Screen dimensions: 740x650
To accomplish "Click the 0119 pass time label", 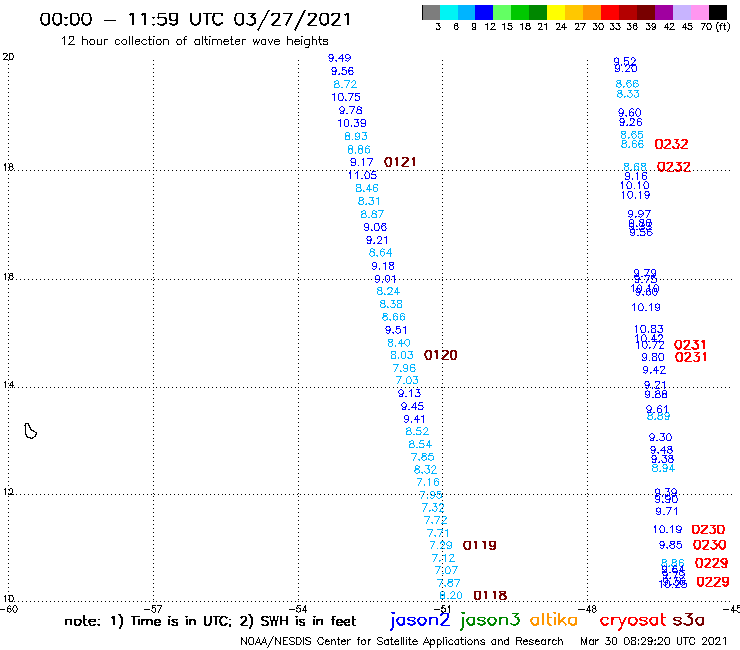I will point(479,545).
